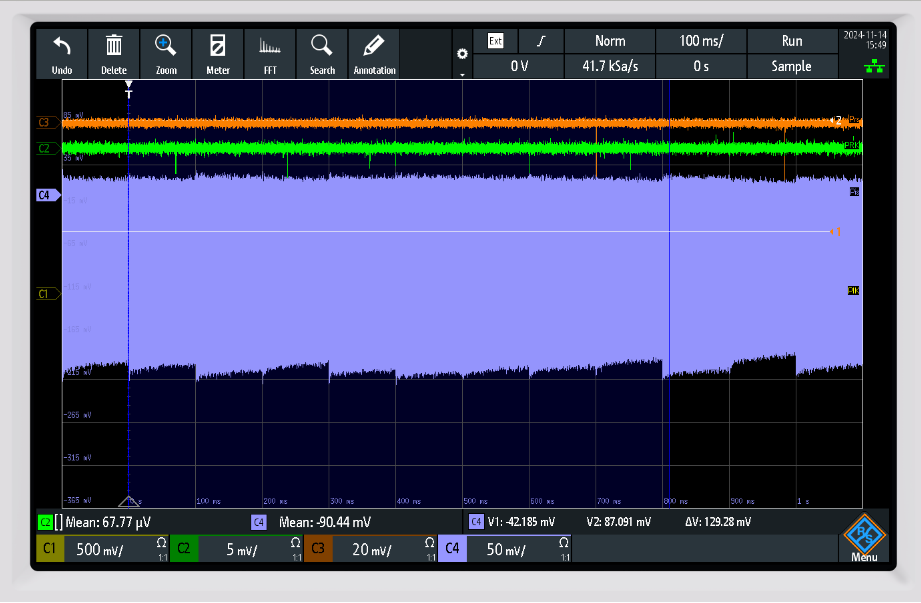Start the FFT spectrum analysis
The width and height of the screenshot is (921, 603).
pyautogui.click(x=270, y=54)
